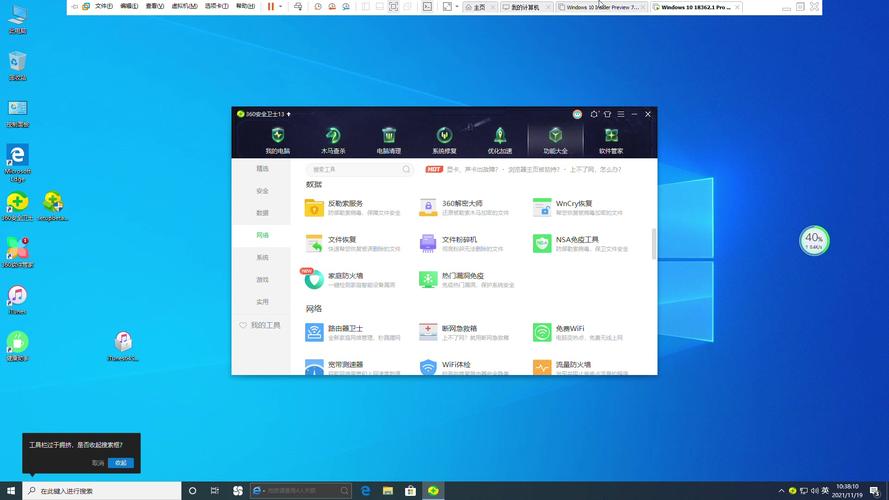
Task: Open 优化加速 rocket speed-up module
Action: [499, 141]
